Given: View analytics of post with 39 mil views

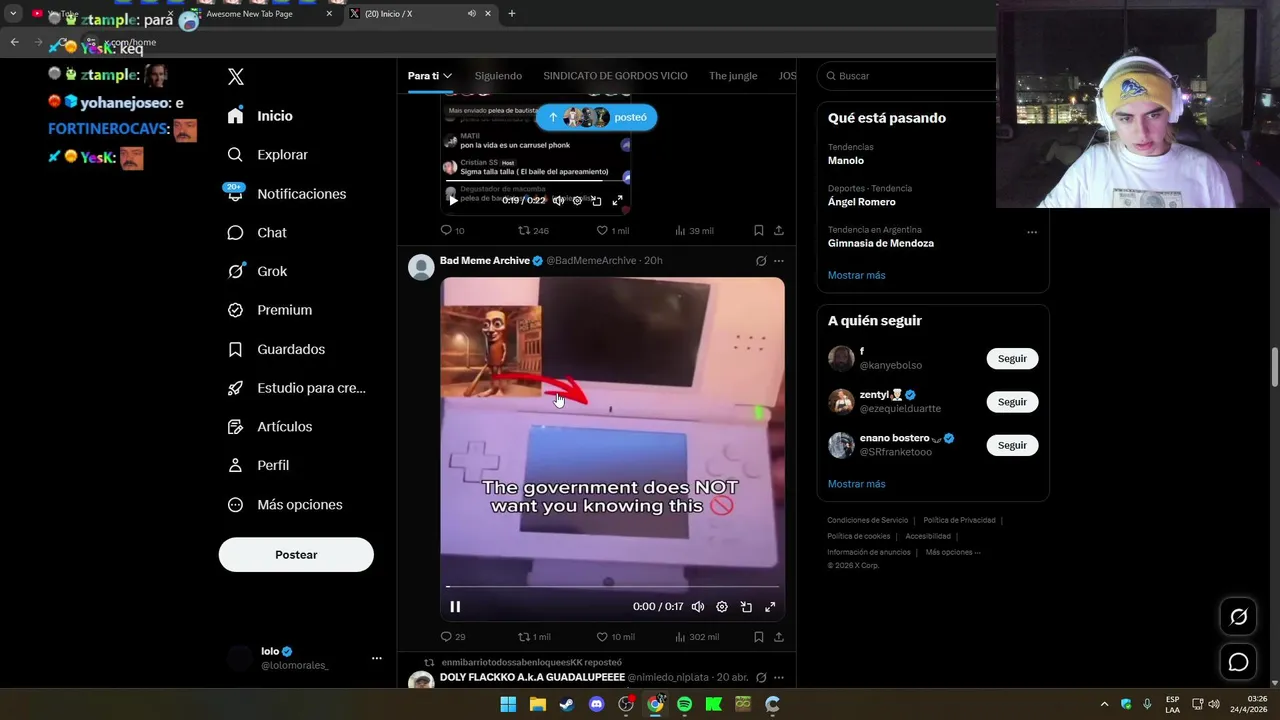Looking at the screenshot, I should point(694,231).
